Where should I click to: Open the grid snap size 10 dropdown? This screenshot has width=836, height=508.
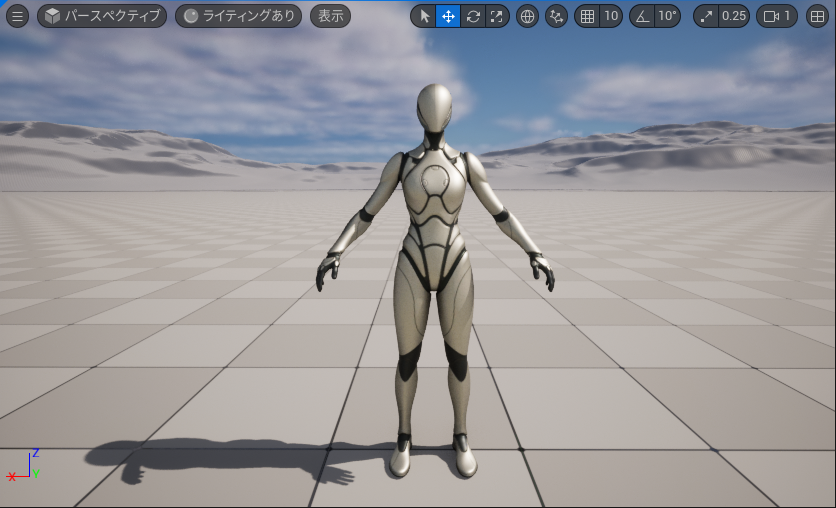click(x=610, y=16)
